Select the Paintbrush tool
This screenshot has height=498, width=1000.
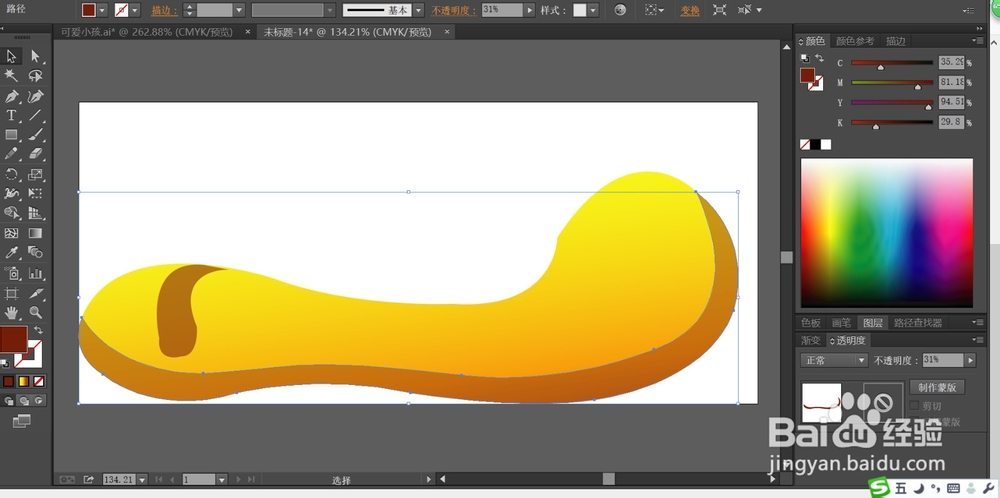[35, 135]
